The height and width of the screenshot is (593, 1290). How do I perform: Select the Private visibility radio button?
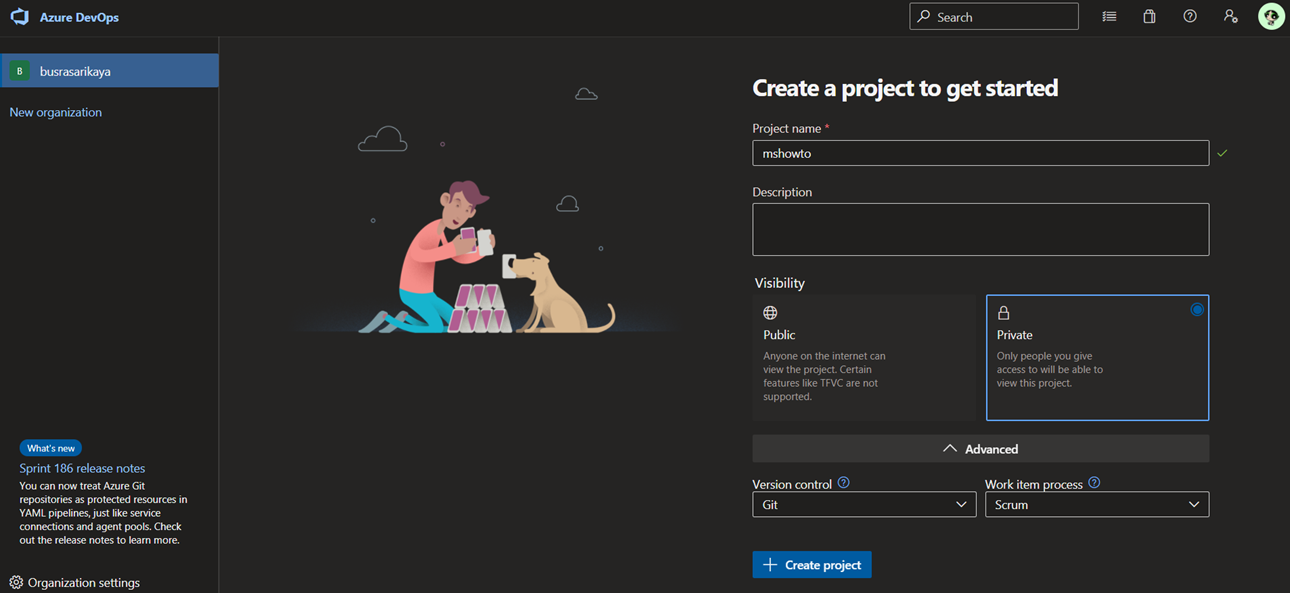click(1197, 310)
